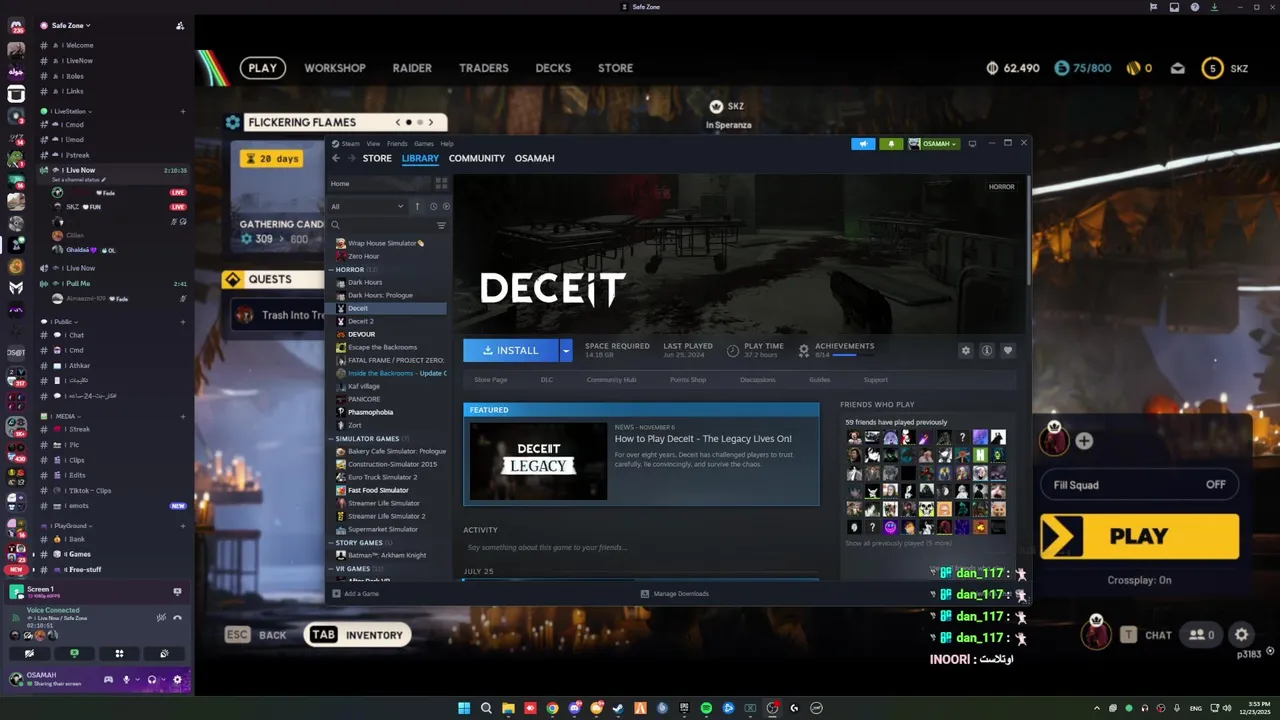Click plus icon to invite squad member
Viewport: 1280px width, 720px height.
[x=1084, y=440]
